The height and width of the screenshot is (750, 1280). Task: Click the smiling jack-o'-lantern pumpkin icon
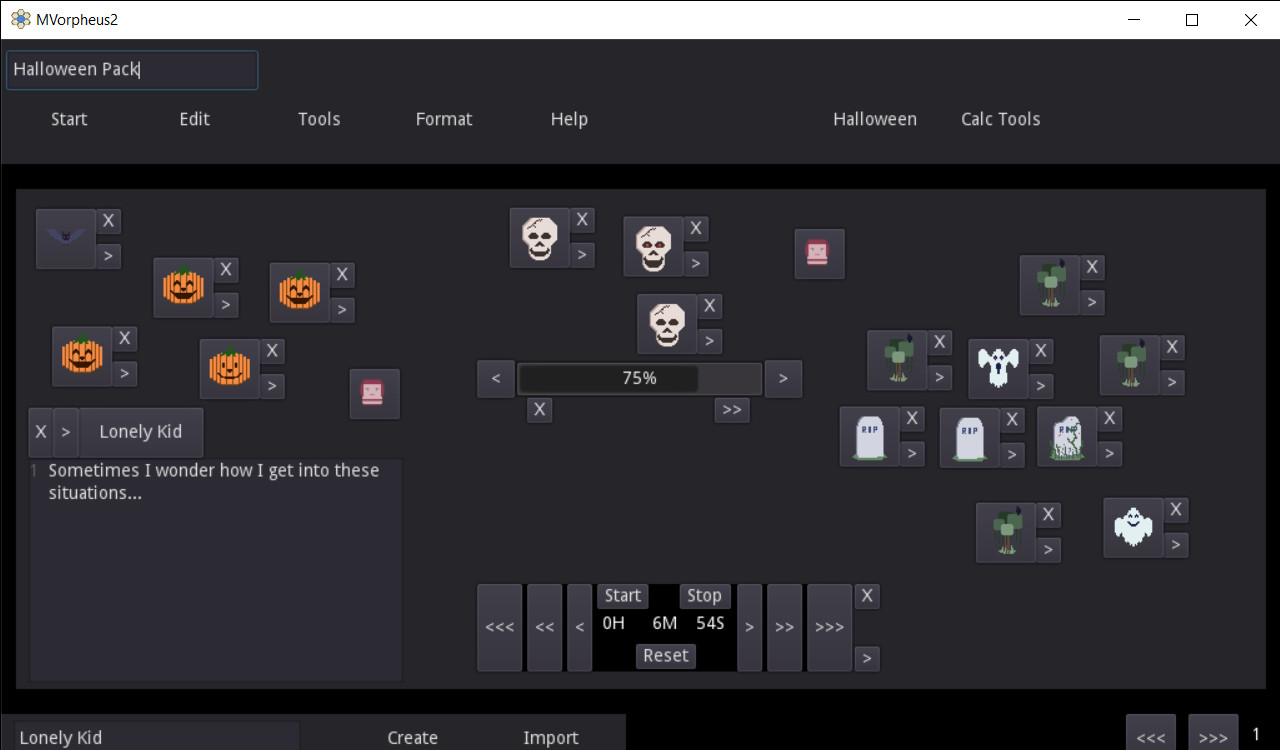coord(183,288)
